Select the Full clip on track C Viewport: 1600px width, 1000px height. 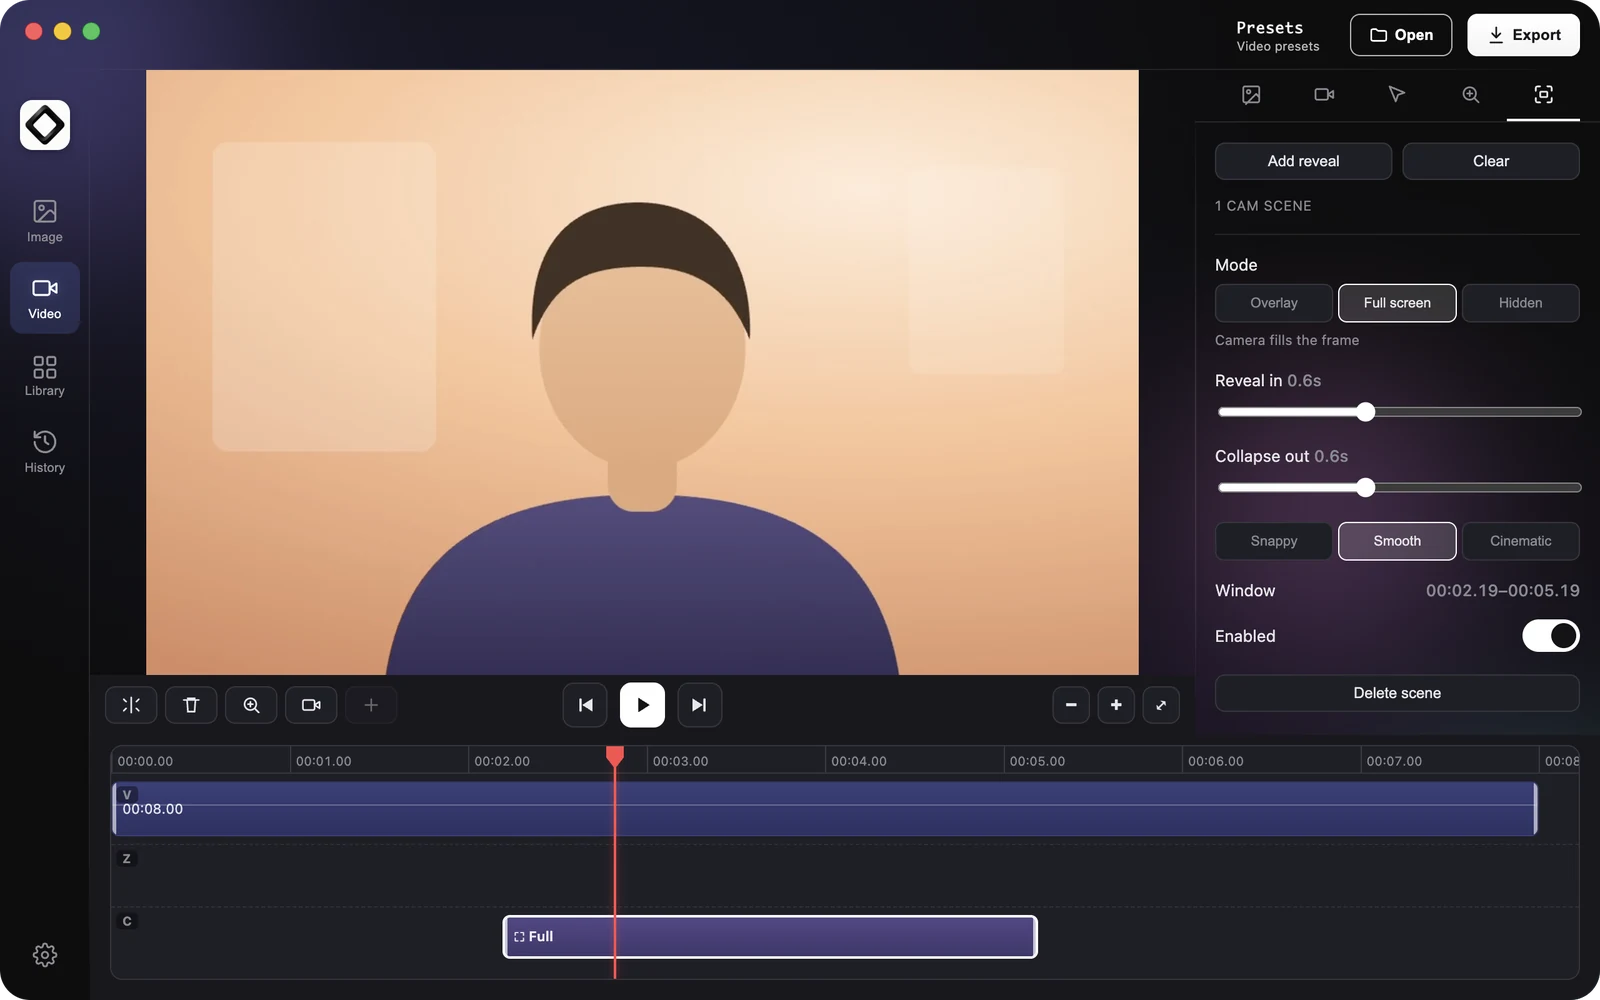pos(770,937)
